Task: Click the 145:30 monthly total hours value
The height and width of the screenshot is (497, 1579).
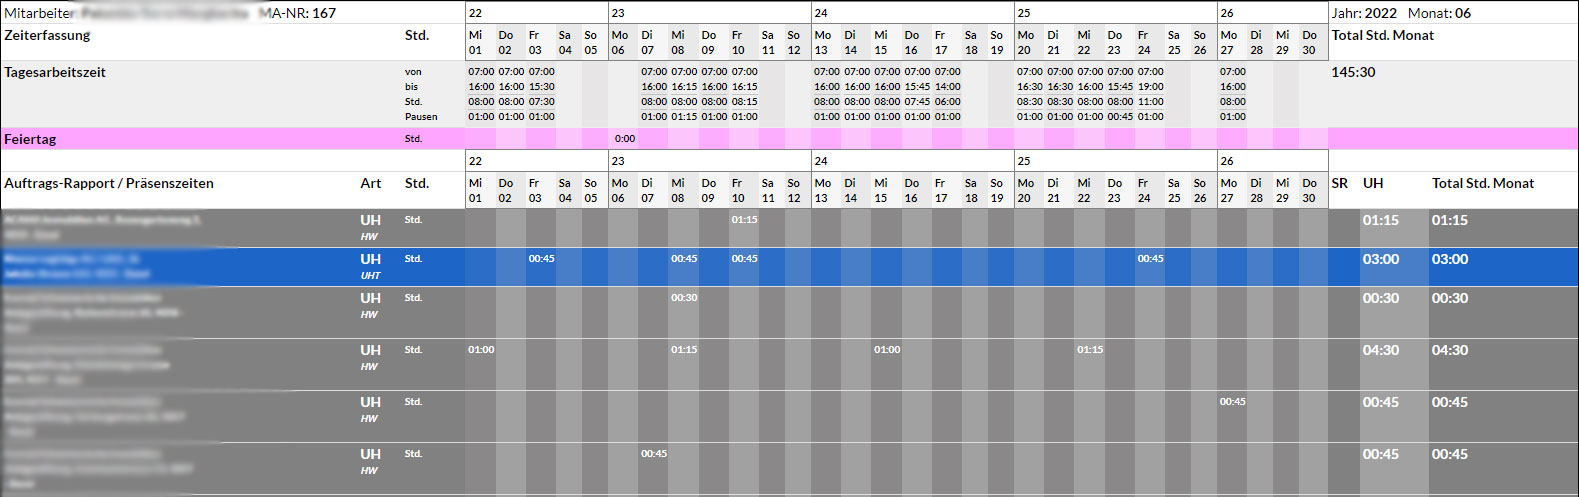Action: (x=1353, y=72)
